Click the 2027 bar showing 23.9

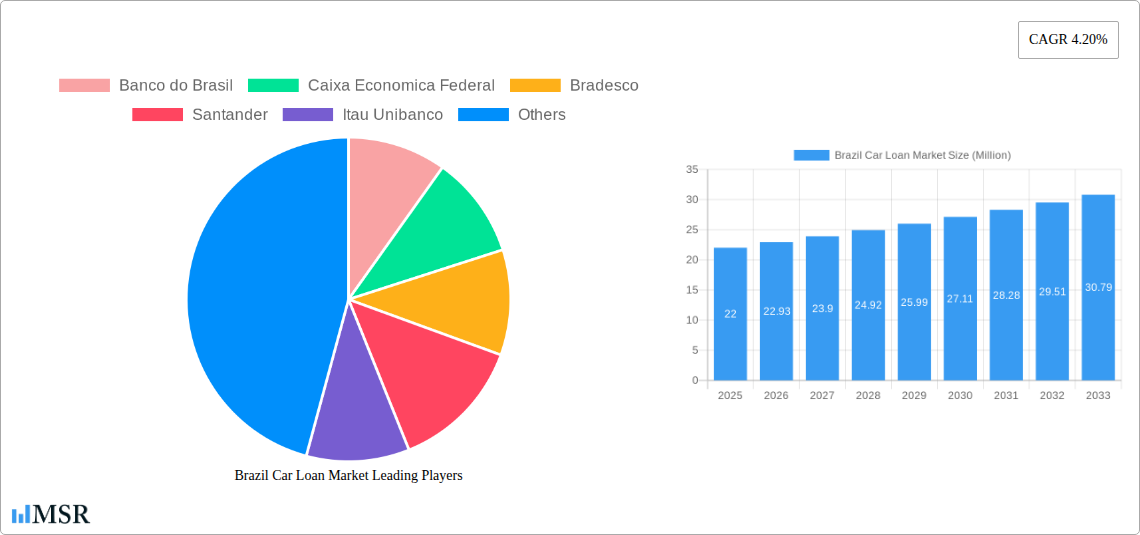pos(822,308)
